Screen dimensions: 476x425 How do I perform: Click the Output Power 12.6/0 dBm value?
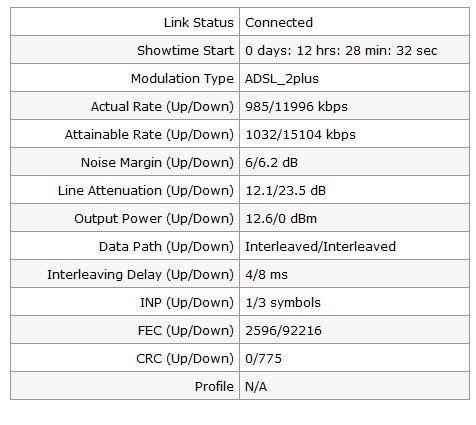[281, 219]
